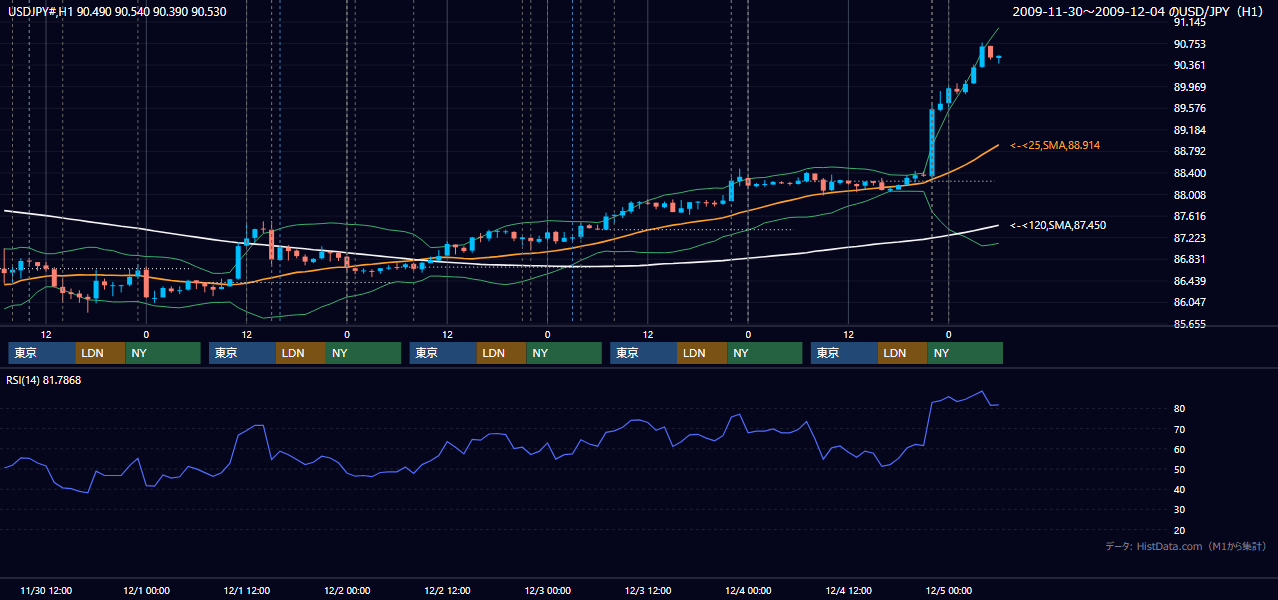Click the 東京 session block above 11/30 12:00
The height and width of the screenshot is (600, 1278).
tap(41, 353)
